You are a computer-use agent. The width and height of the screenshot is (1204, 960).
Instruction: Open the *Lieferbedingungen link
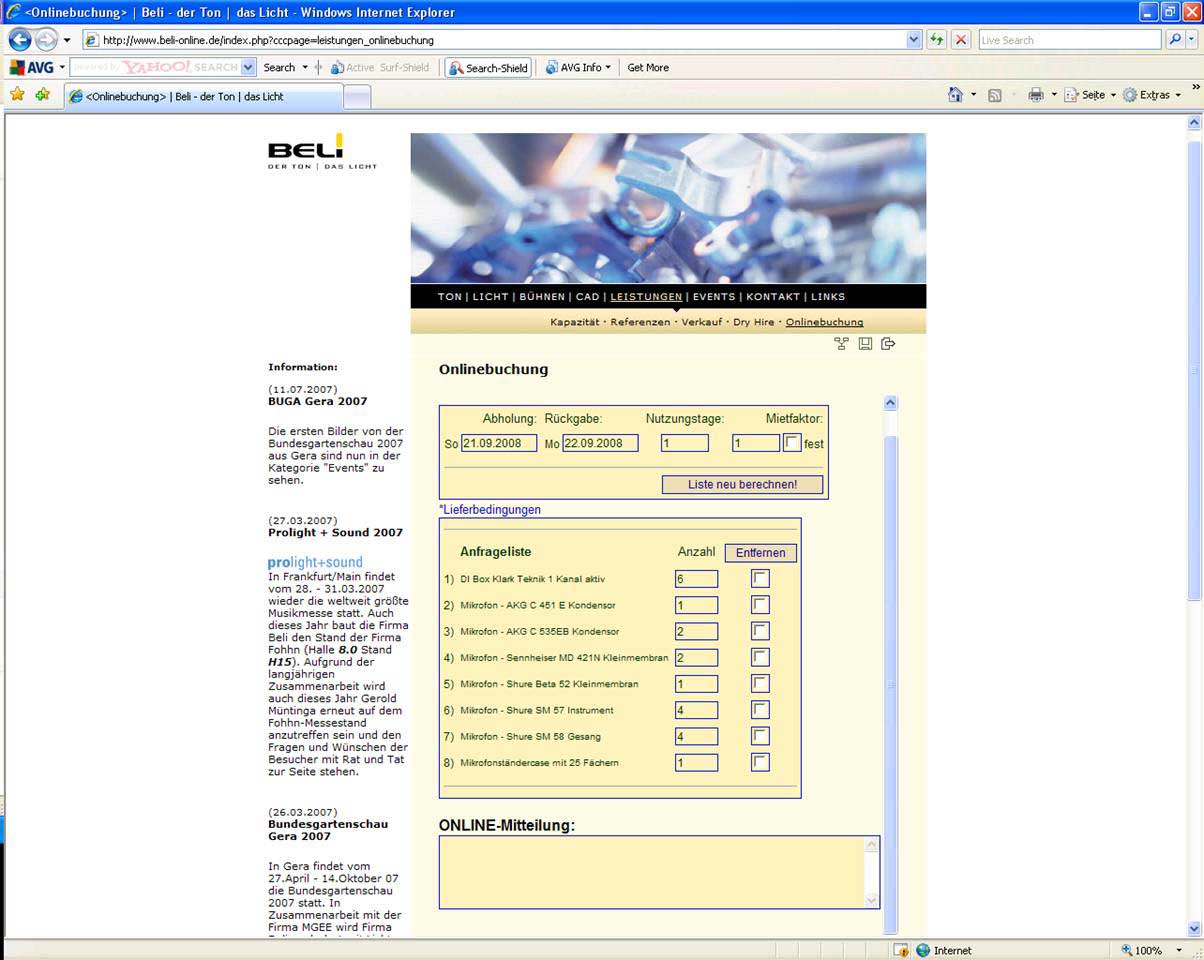coord(490,510)
